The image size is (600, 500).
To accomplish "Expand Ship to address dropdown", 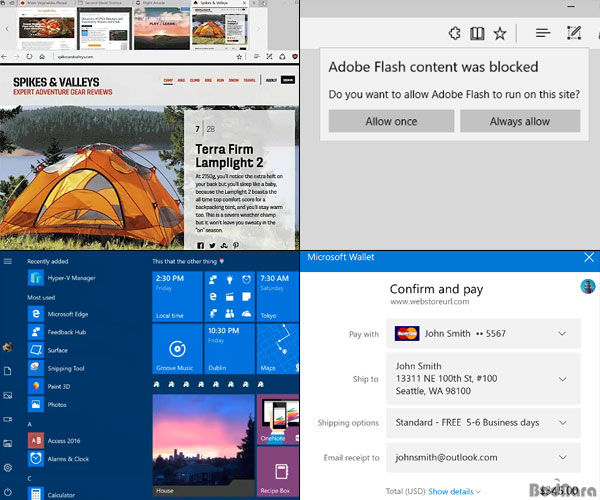I will coord(483,379).
